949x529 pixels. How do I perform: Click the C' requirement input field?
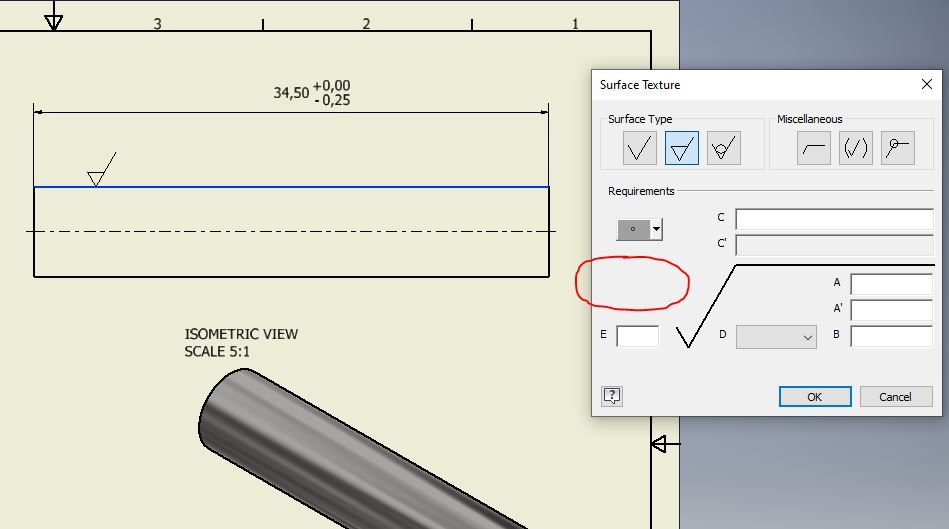(834, 245)
